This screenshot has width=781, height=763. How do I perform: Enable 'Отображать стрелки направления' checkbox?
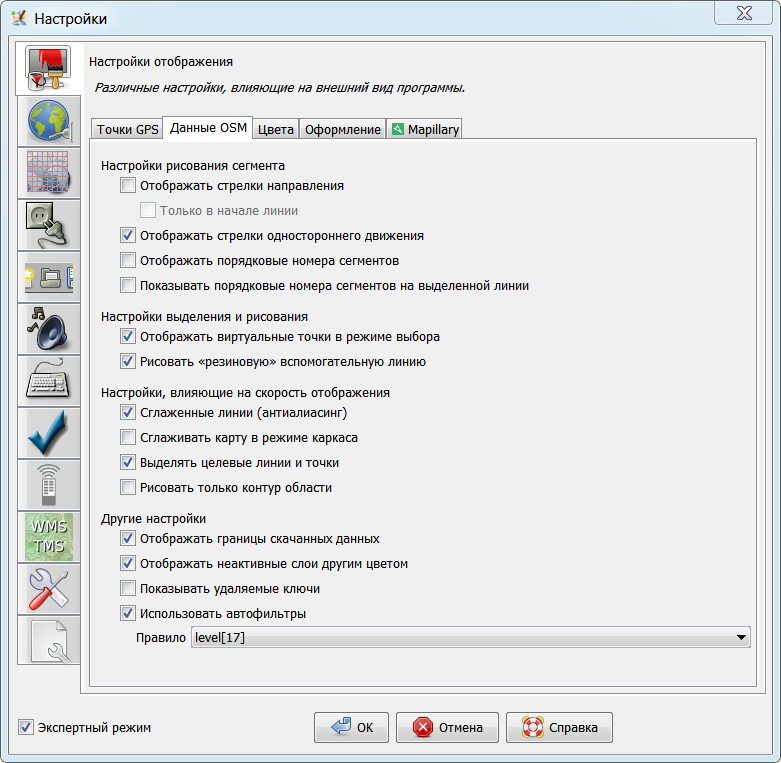point(127,185)
